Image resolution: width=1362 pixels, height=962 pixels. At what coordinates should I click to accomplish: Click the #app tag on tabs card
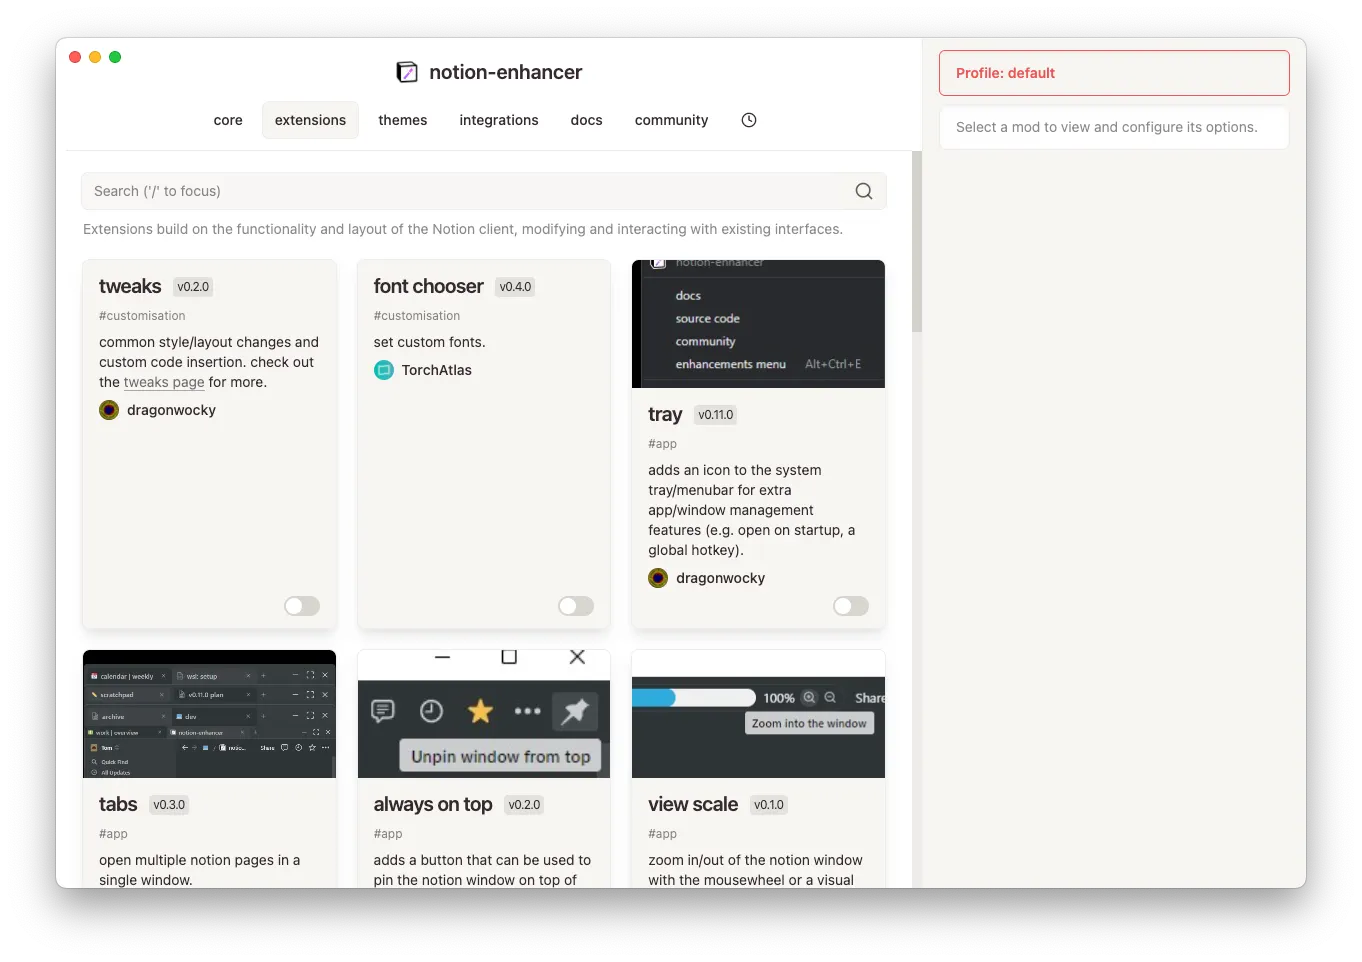click(x=113, y=834)
